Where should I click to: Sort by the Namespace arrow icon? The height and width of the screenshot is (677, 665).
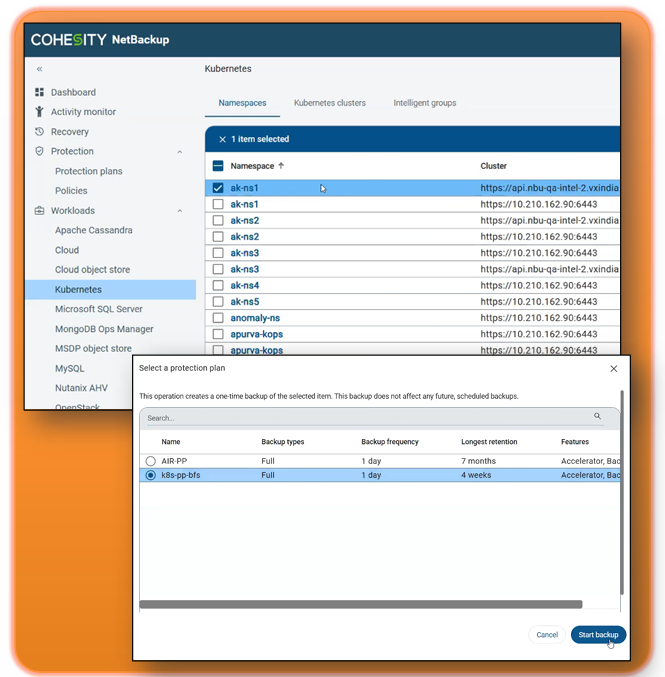(x=281, y=165)
